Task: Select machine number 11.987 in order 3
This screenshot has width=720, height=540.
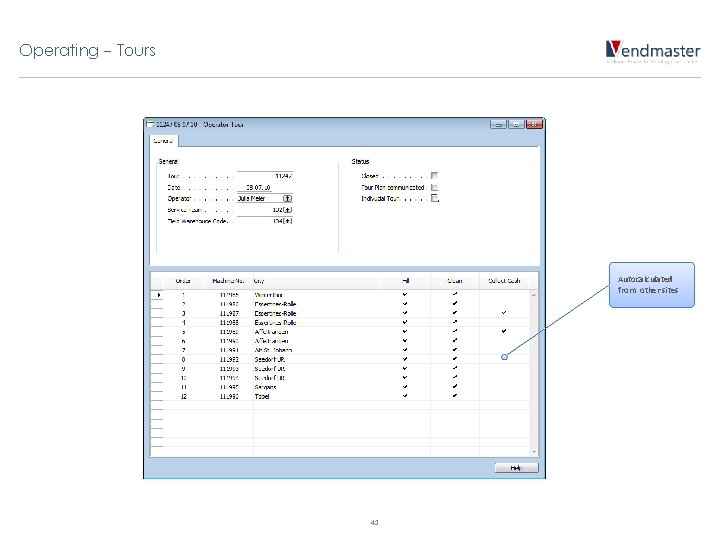Action: pyautogui.click(x=228, y=314)
